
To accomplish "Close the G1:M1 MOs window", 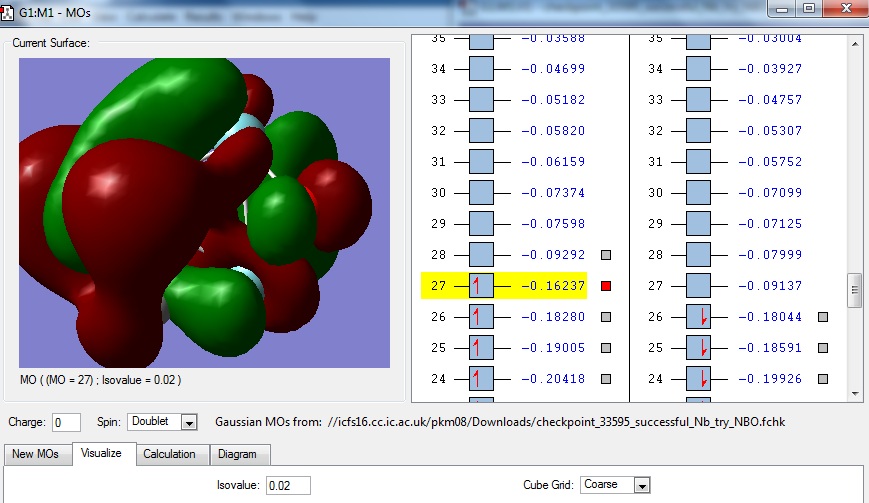I will 846,8.
